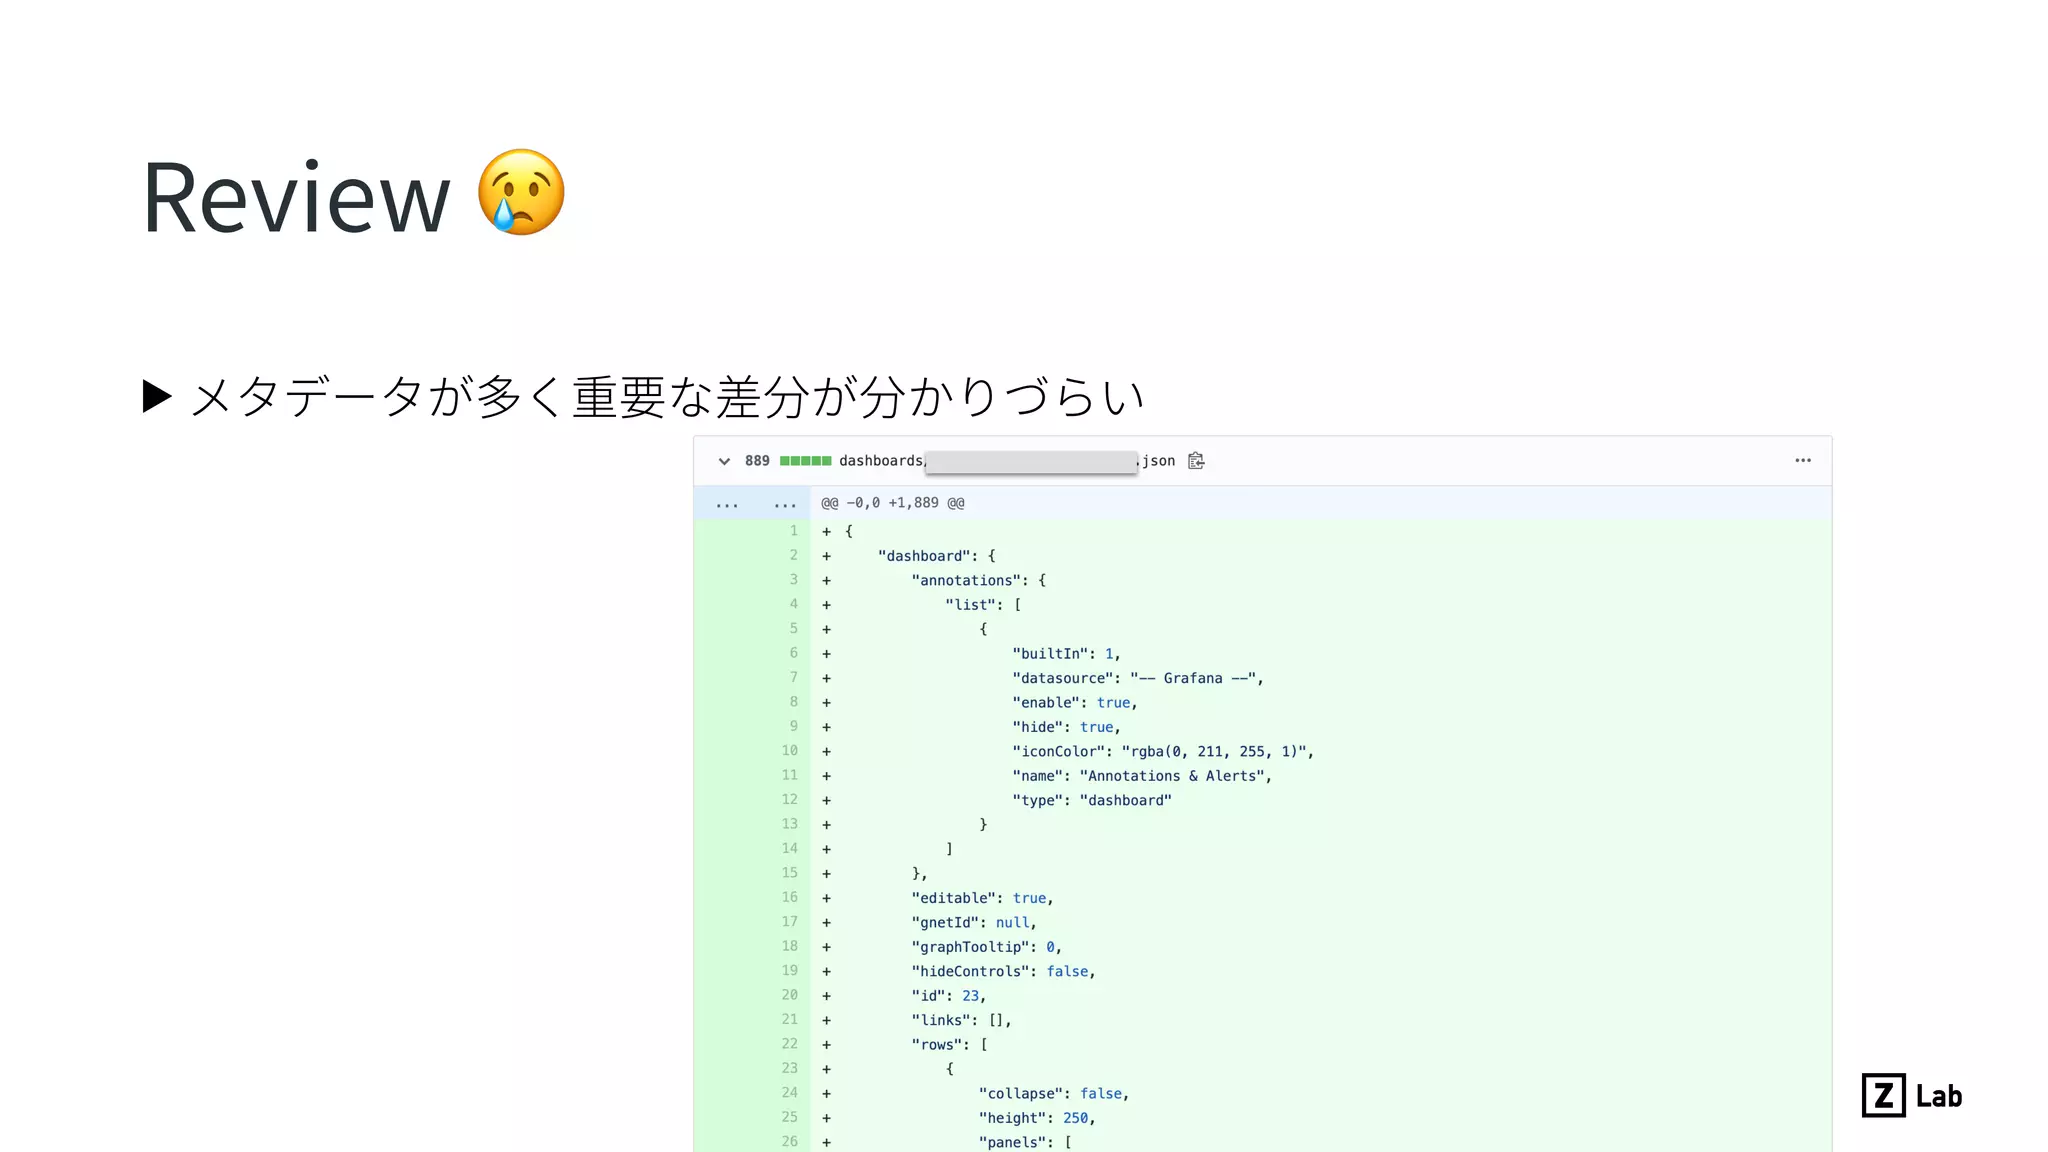Click line number 16 in the diff
Image resolution: width=2048 pixels, height=1152 pixels.
(x=790, y=897)
